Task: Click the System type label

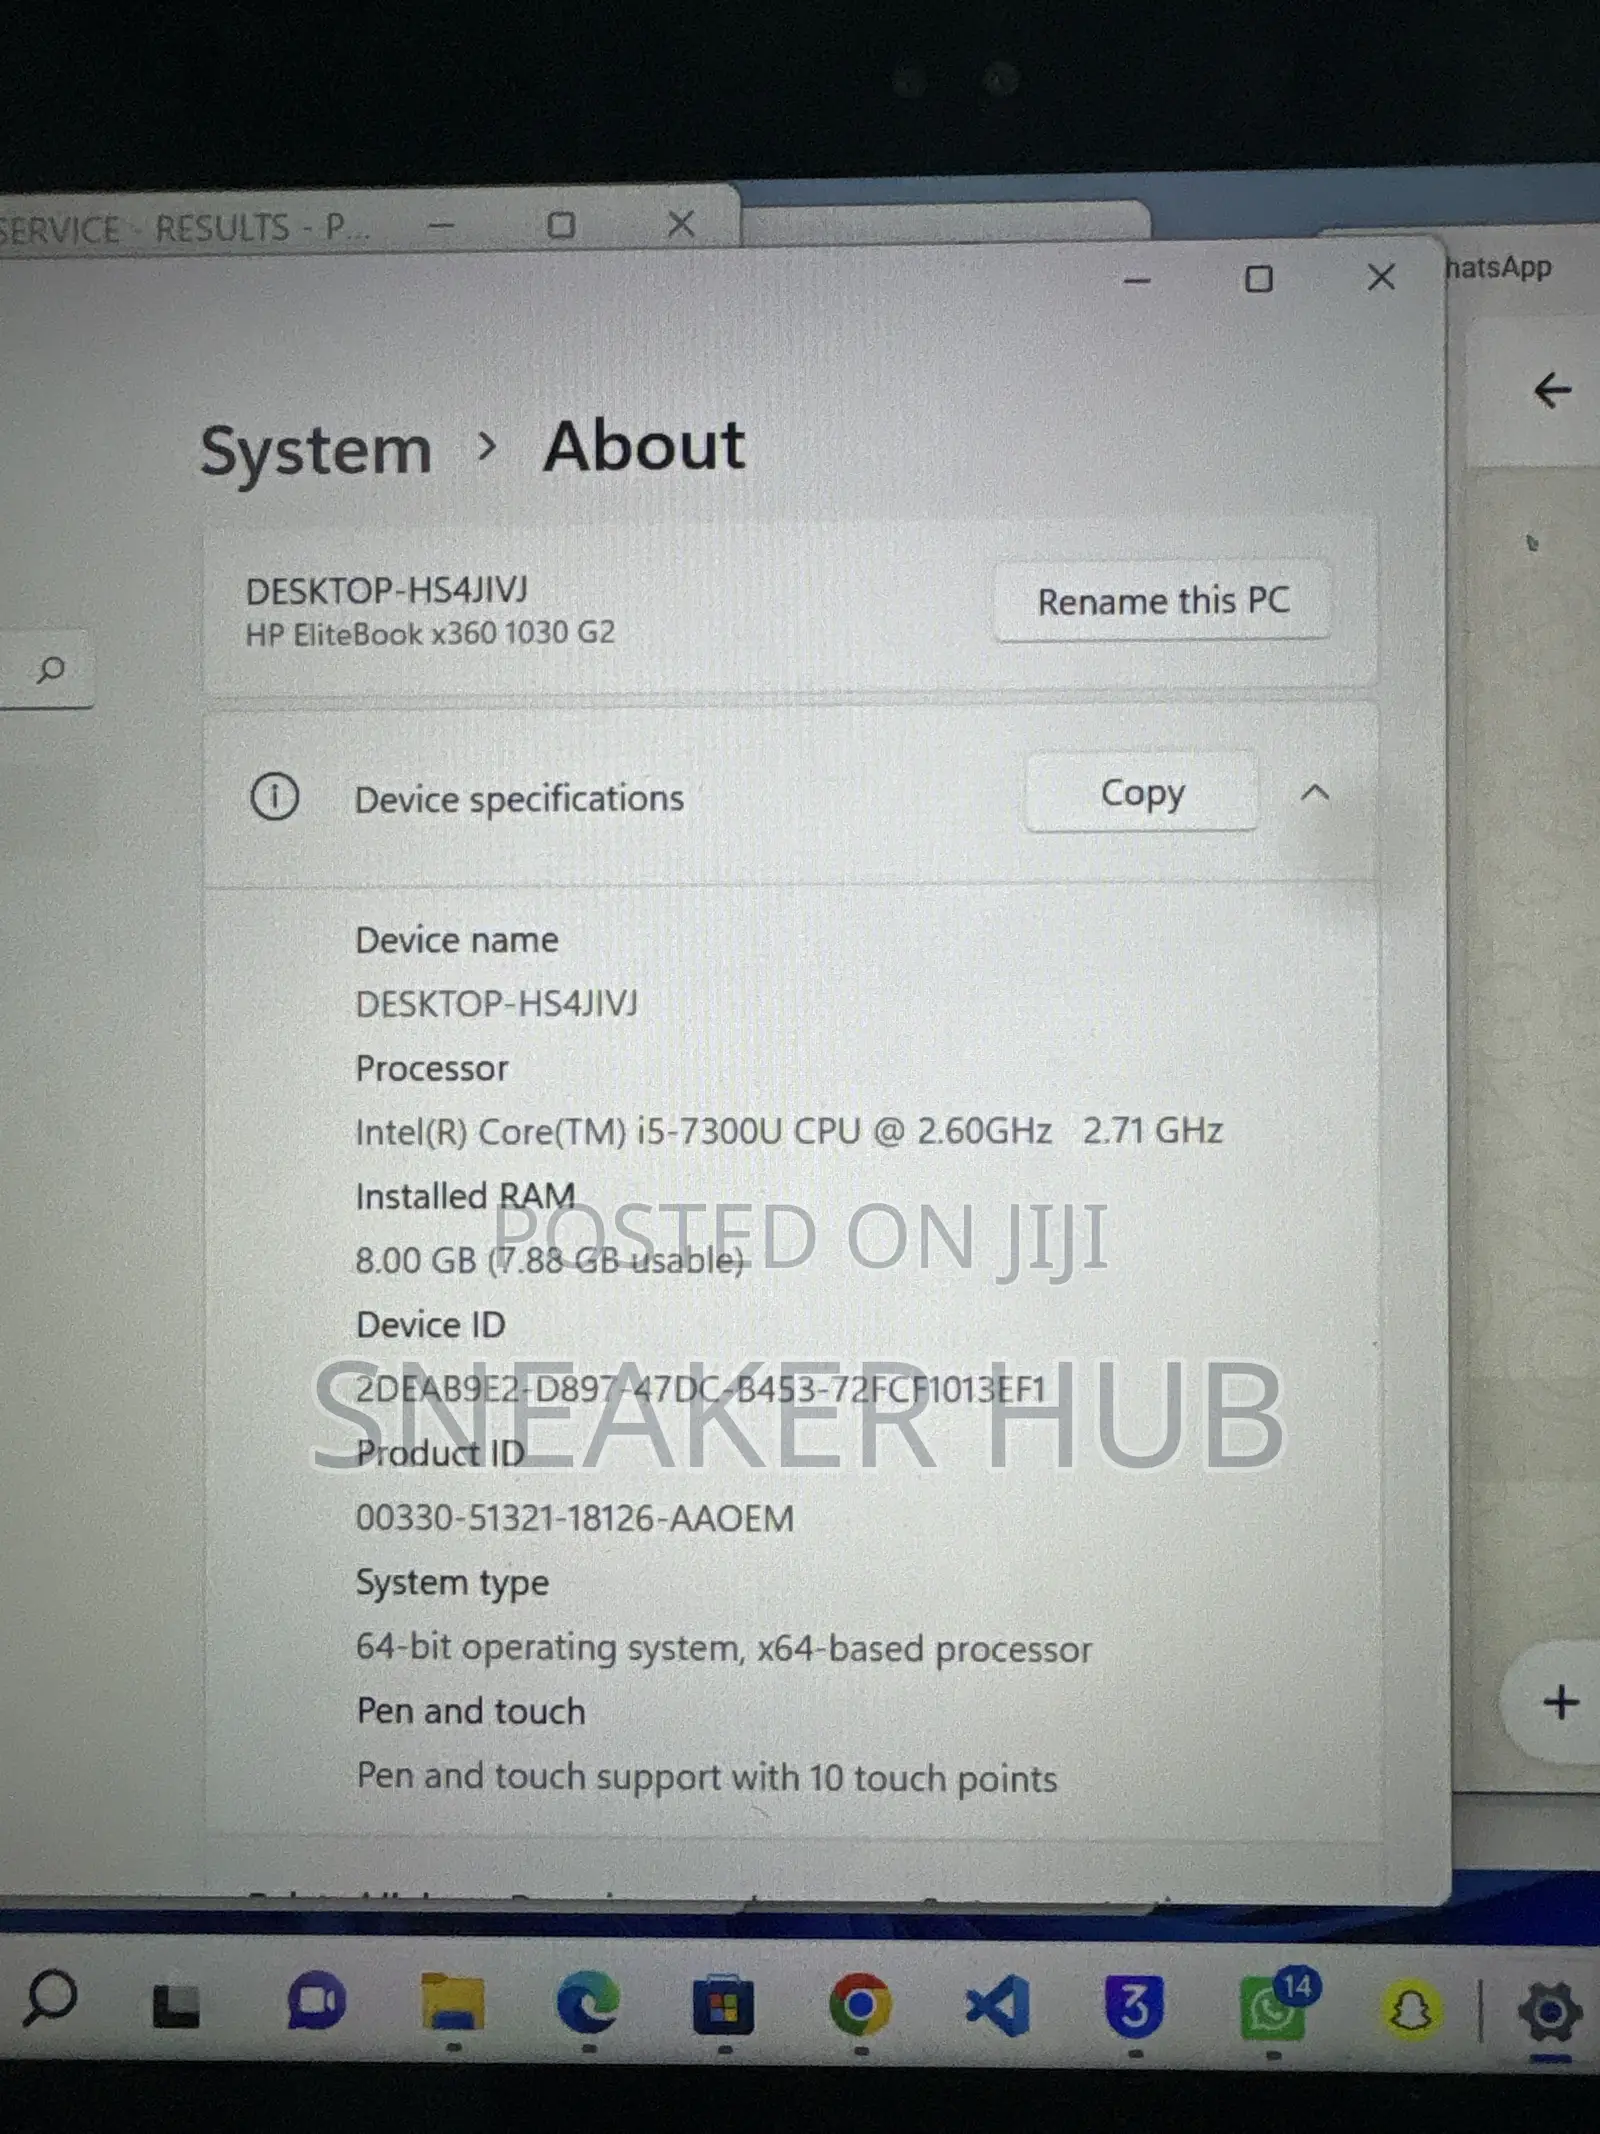Action: pyautogui.click(x=452, y=1583)
